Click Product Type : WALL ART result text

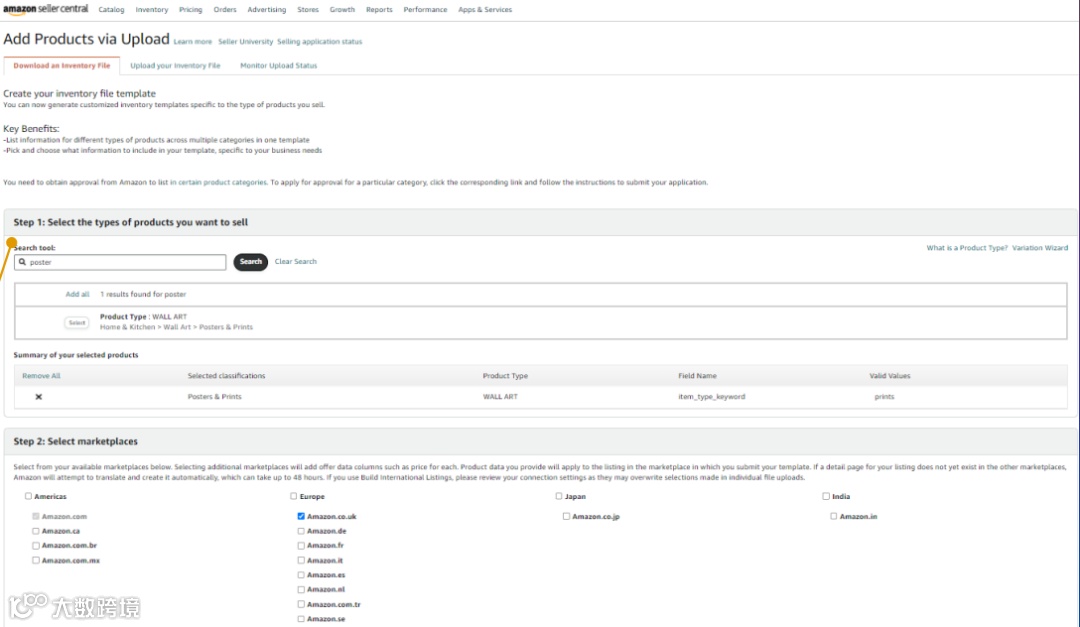pos(143,317)
